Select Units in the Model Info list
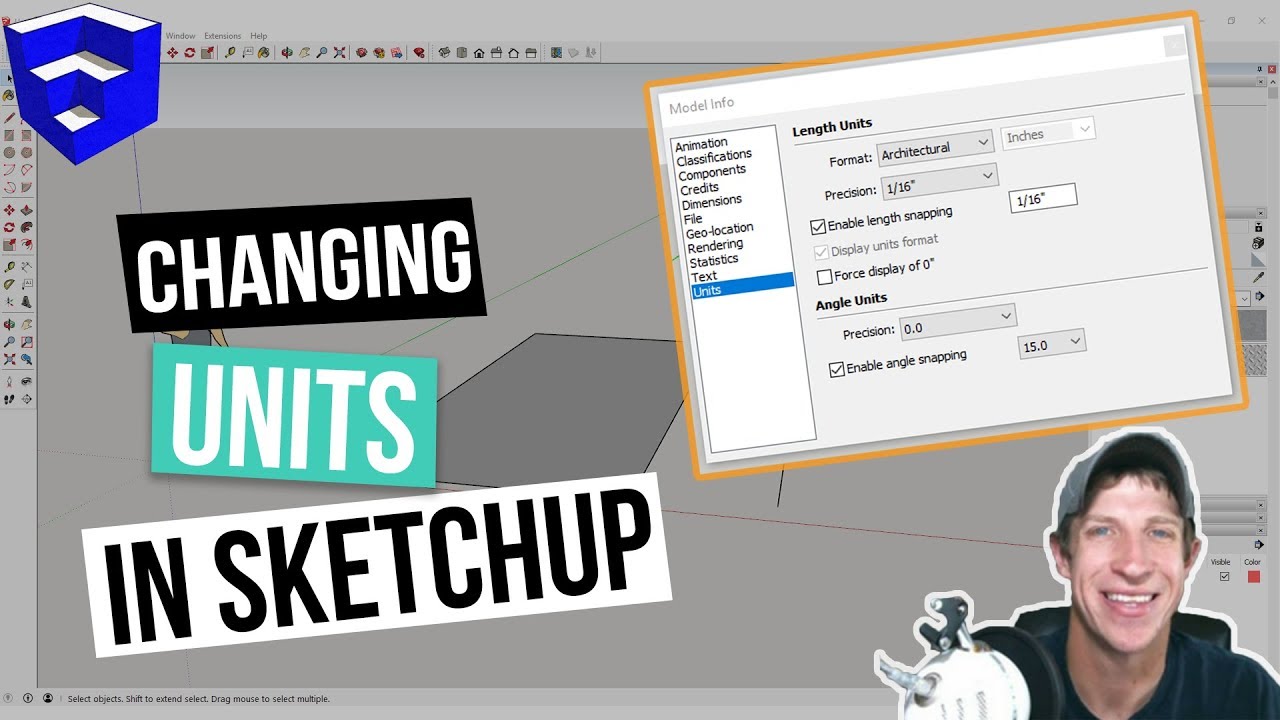 [742, 287]
